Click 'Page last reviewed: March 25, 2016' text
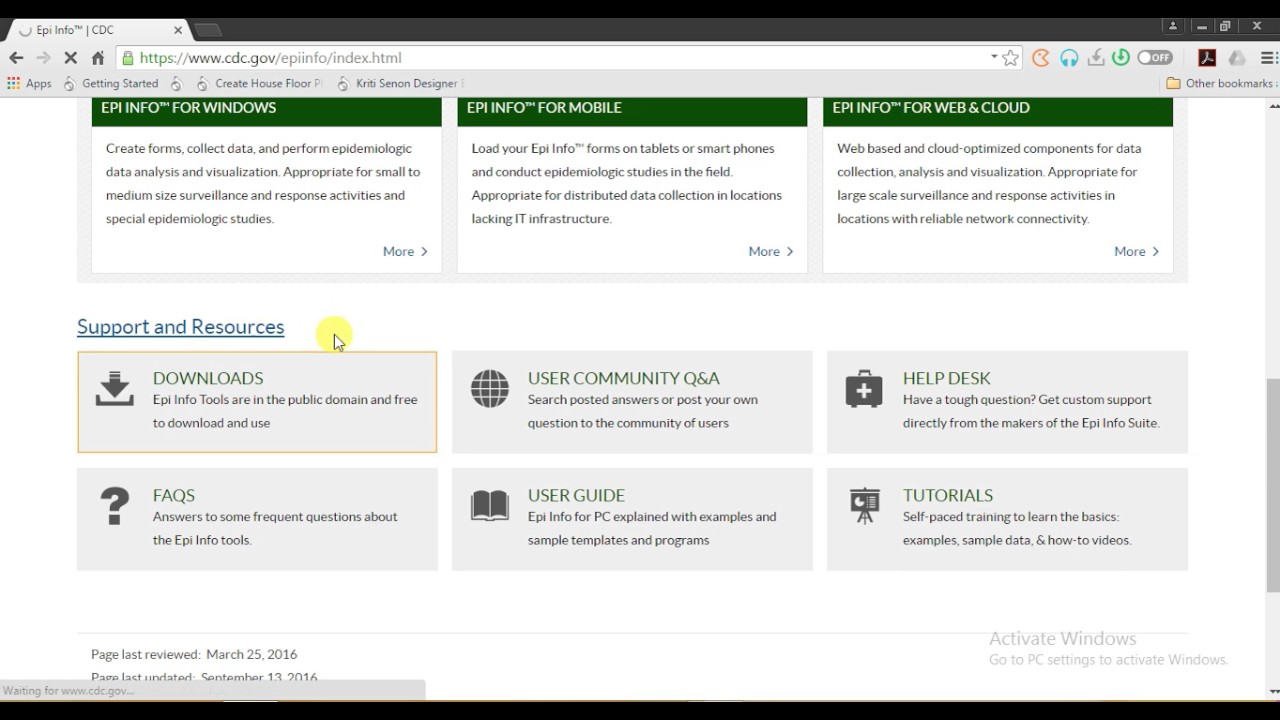1280x720 pixels. [194, 654]
